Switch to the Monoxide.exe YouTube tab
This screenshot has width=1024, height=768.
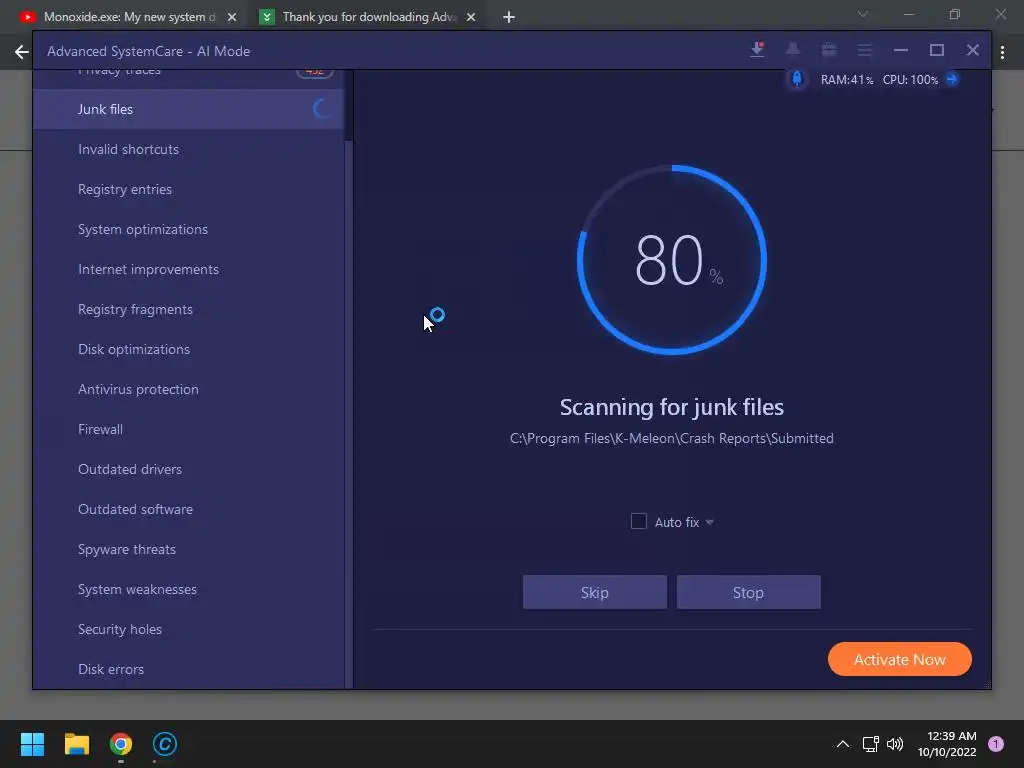click(x=129, y=17)
